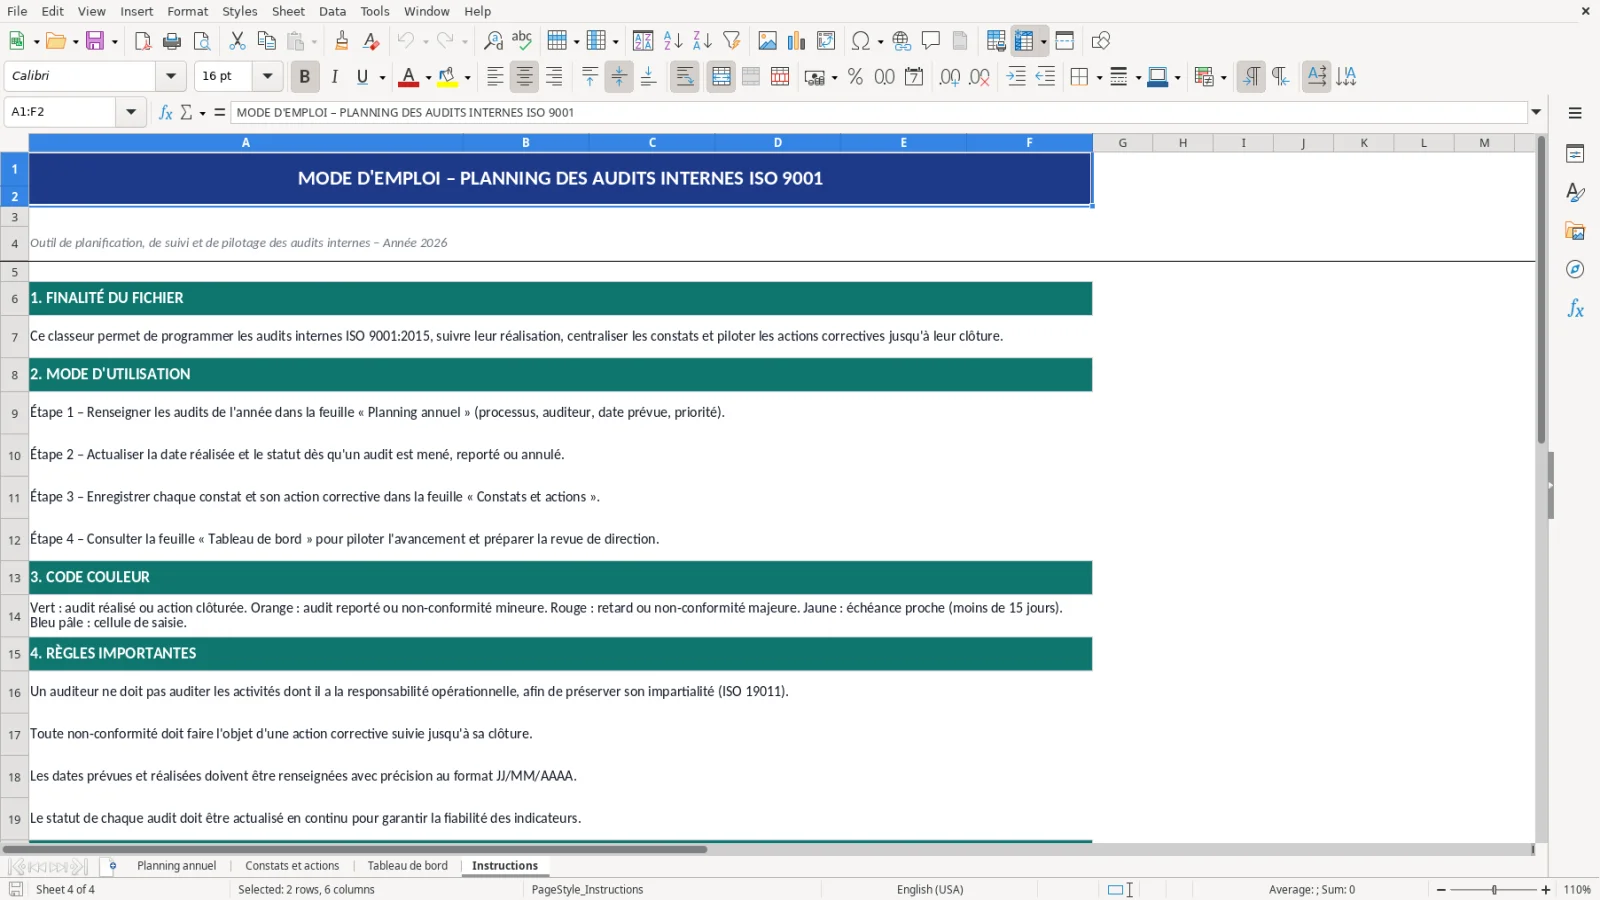Open the sidebar Functions deck
Viewport: 1600px width, 900px height.
click(1575, 309)
